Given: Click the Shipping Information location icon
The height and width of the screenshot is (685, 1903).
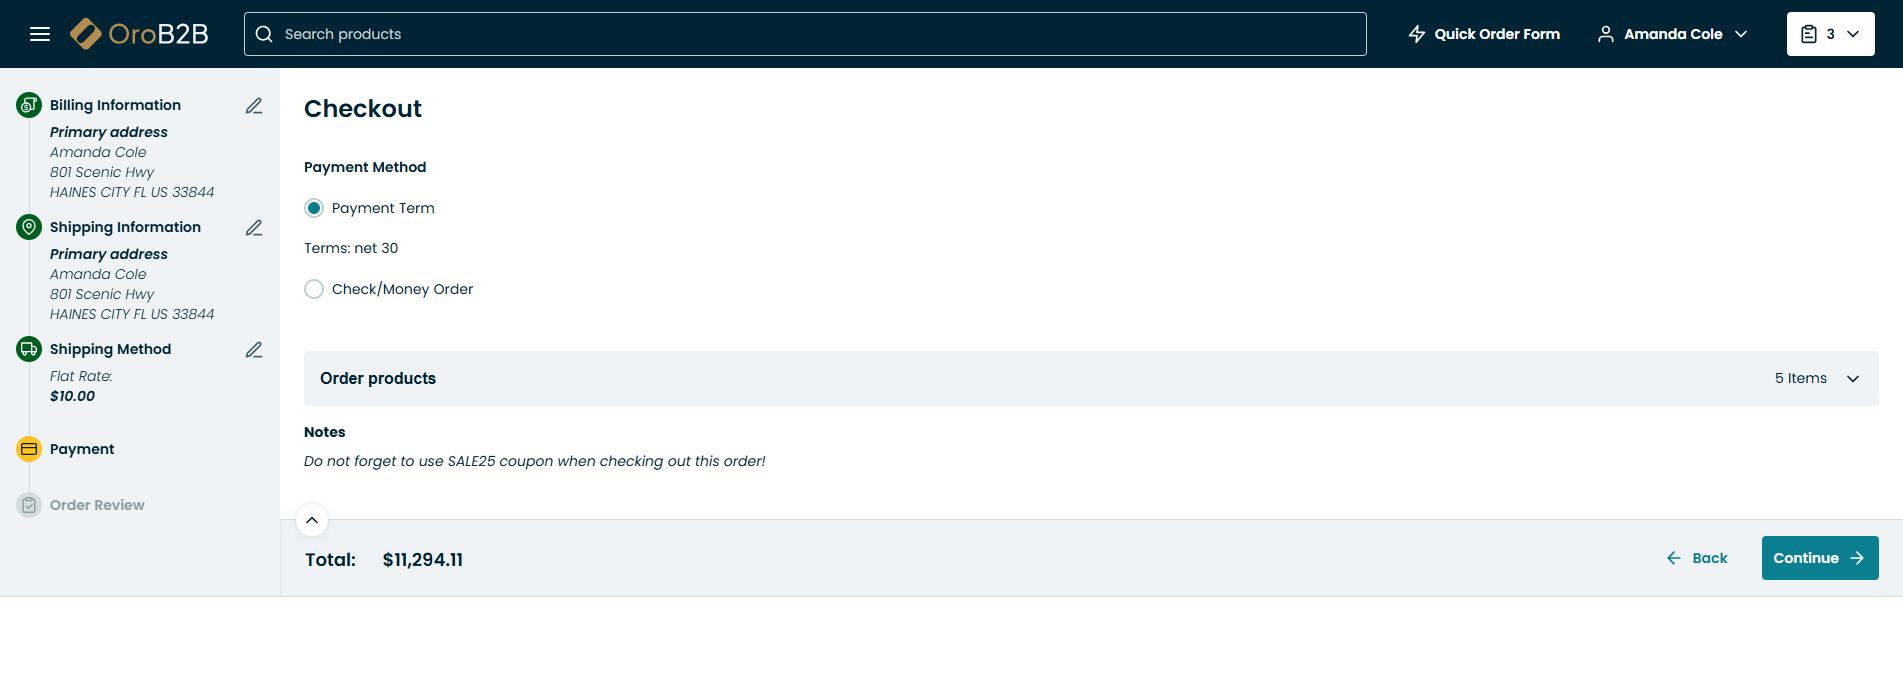Looking at the screenshot, I should click(29, 227).
